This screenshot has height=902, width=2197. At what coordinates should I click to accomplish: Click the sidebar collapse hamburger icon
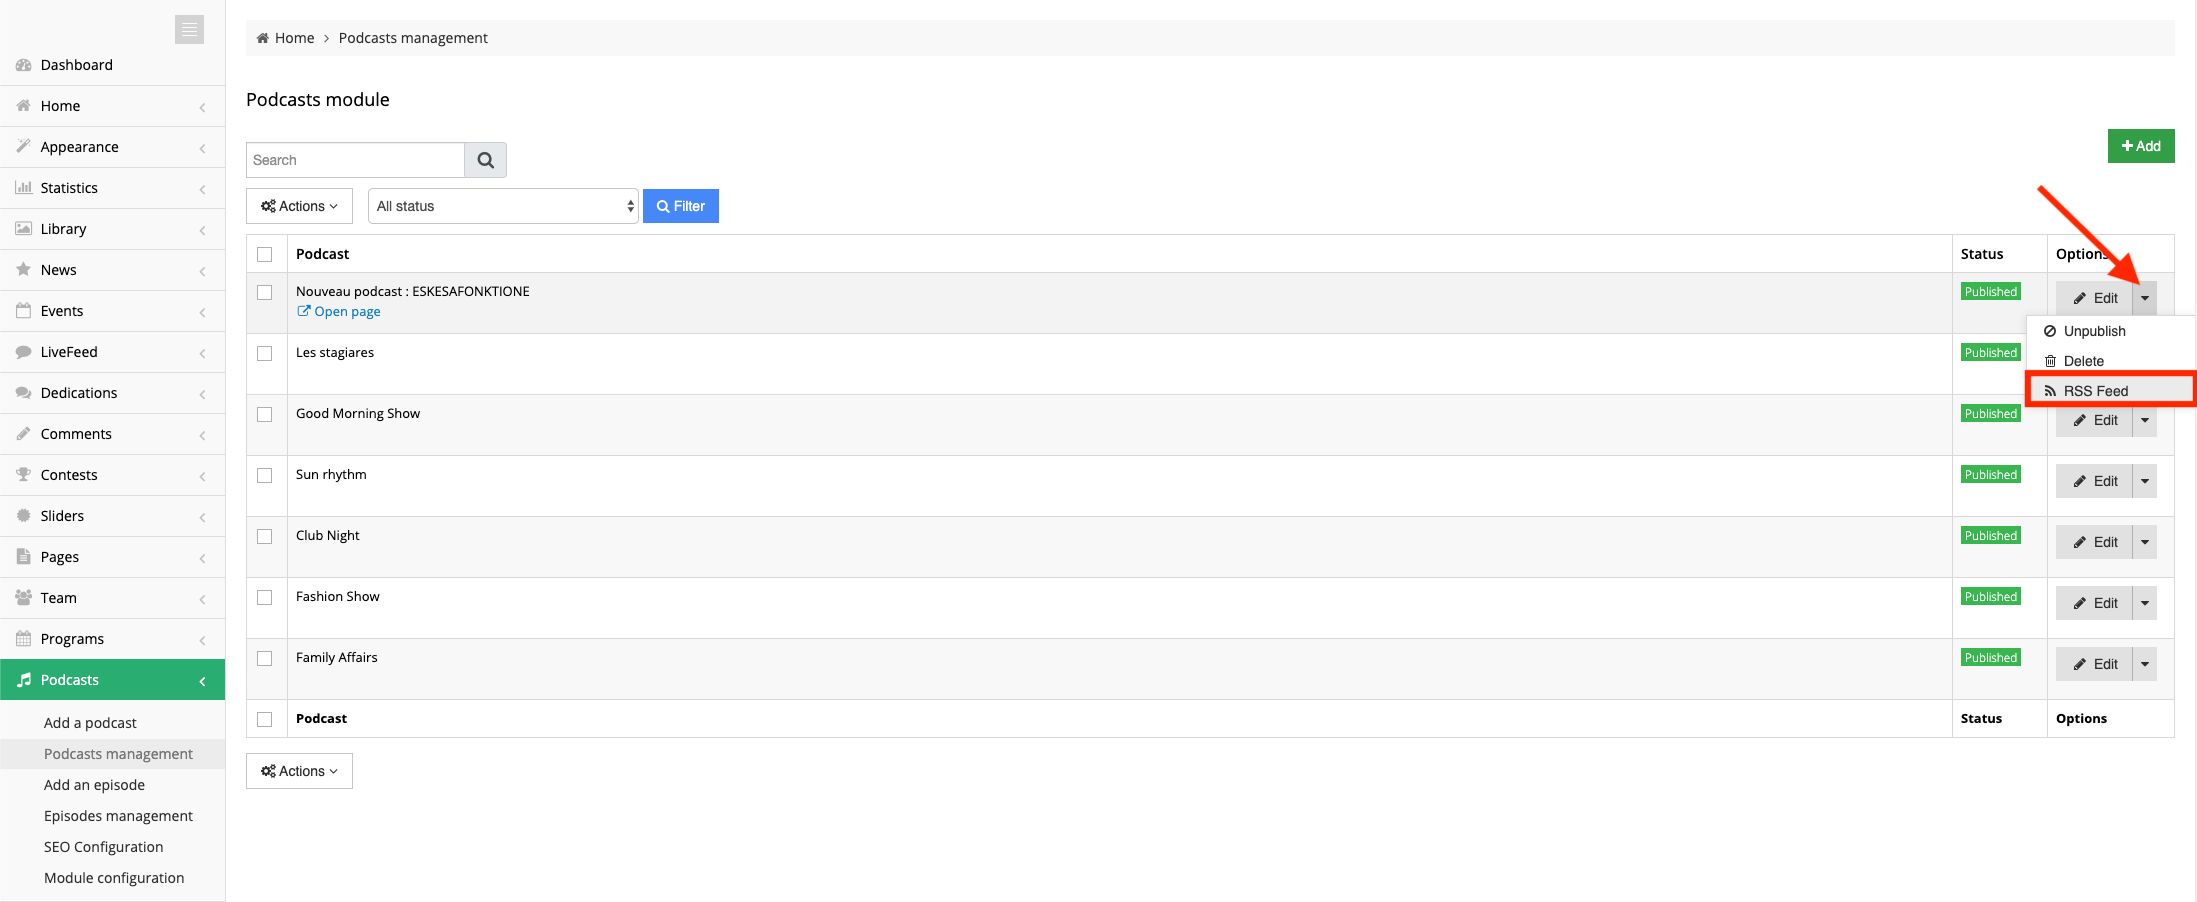[189, 30]
